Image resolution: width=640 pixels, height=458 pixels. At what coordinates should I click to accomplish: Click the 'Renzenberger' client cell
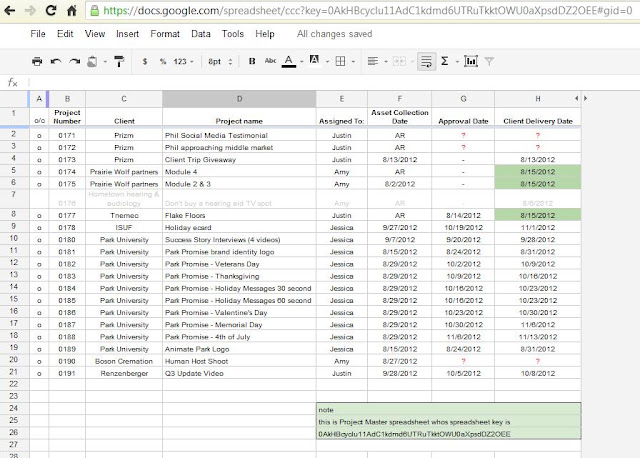point(124,374)
